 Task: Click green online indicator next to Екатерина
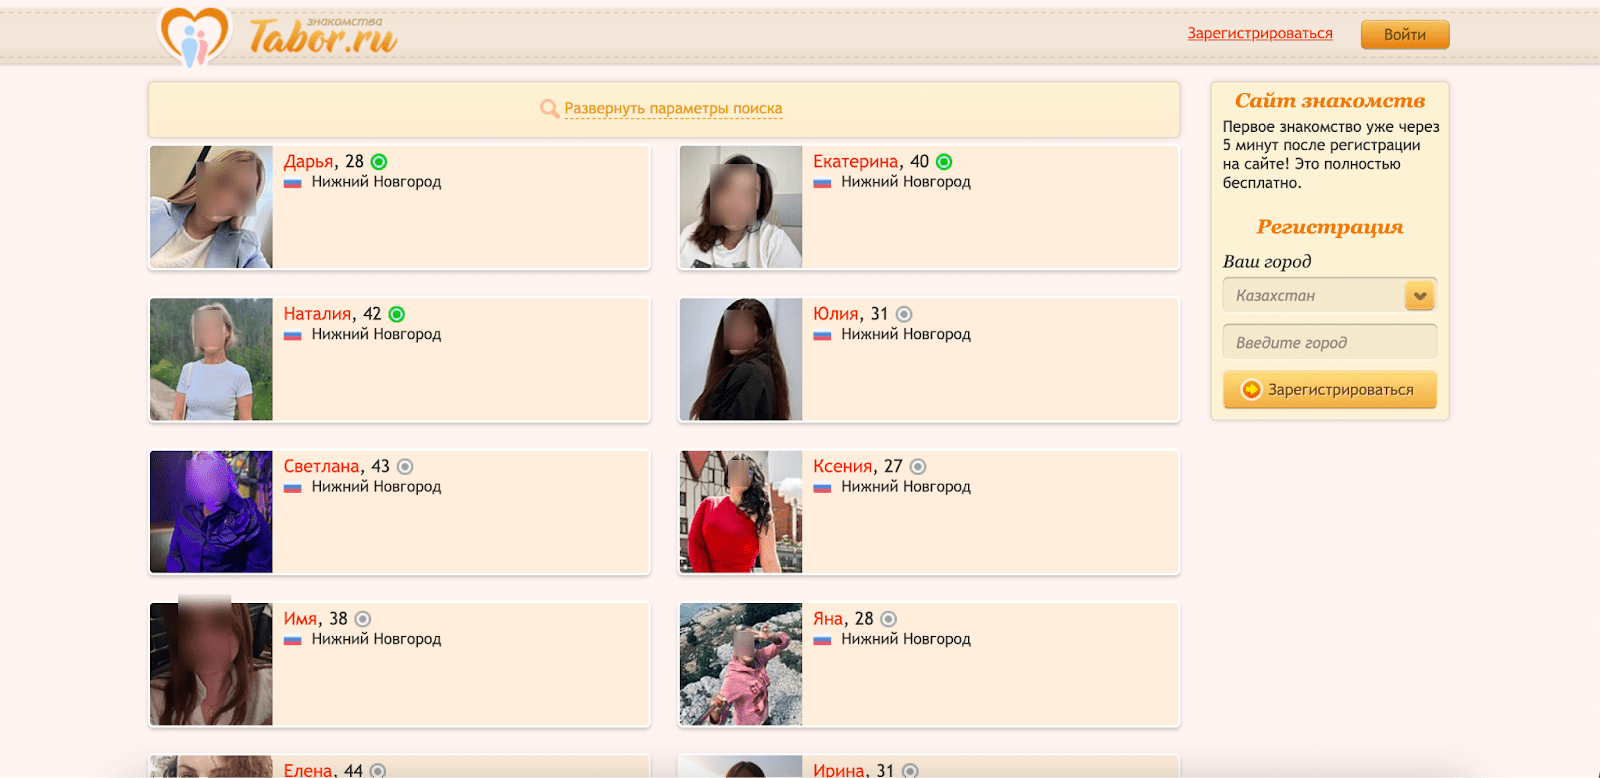(x=944, y=162)
